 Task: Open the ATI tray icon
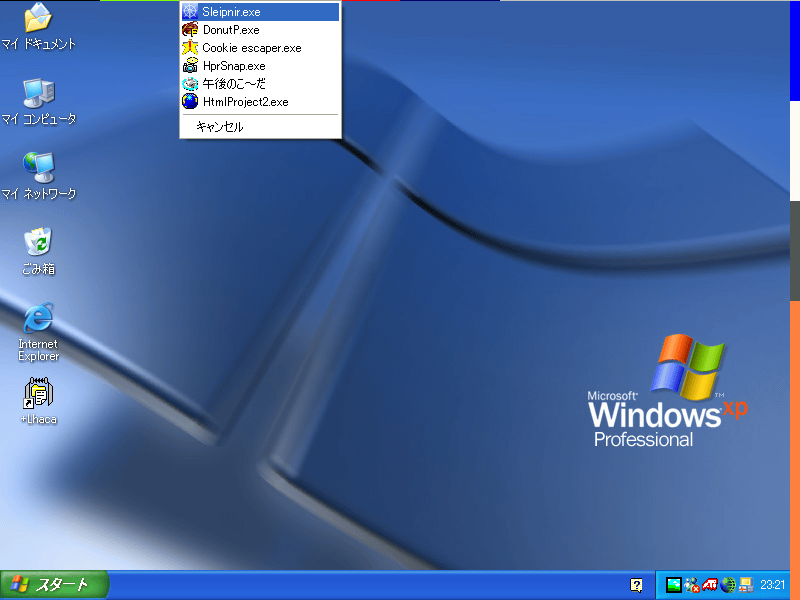pyautogui.click(x=710, y=585)
